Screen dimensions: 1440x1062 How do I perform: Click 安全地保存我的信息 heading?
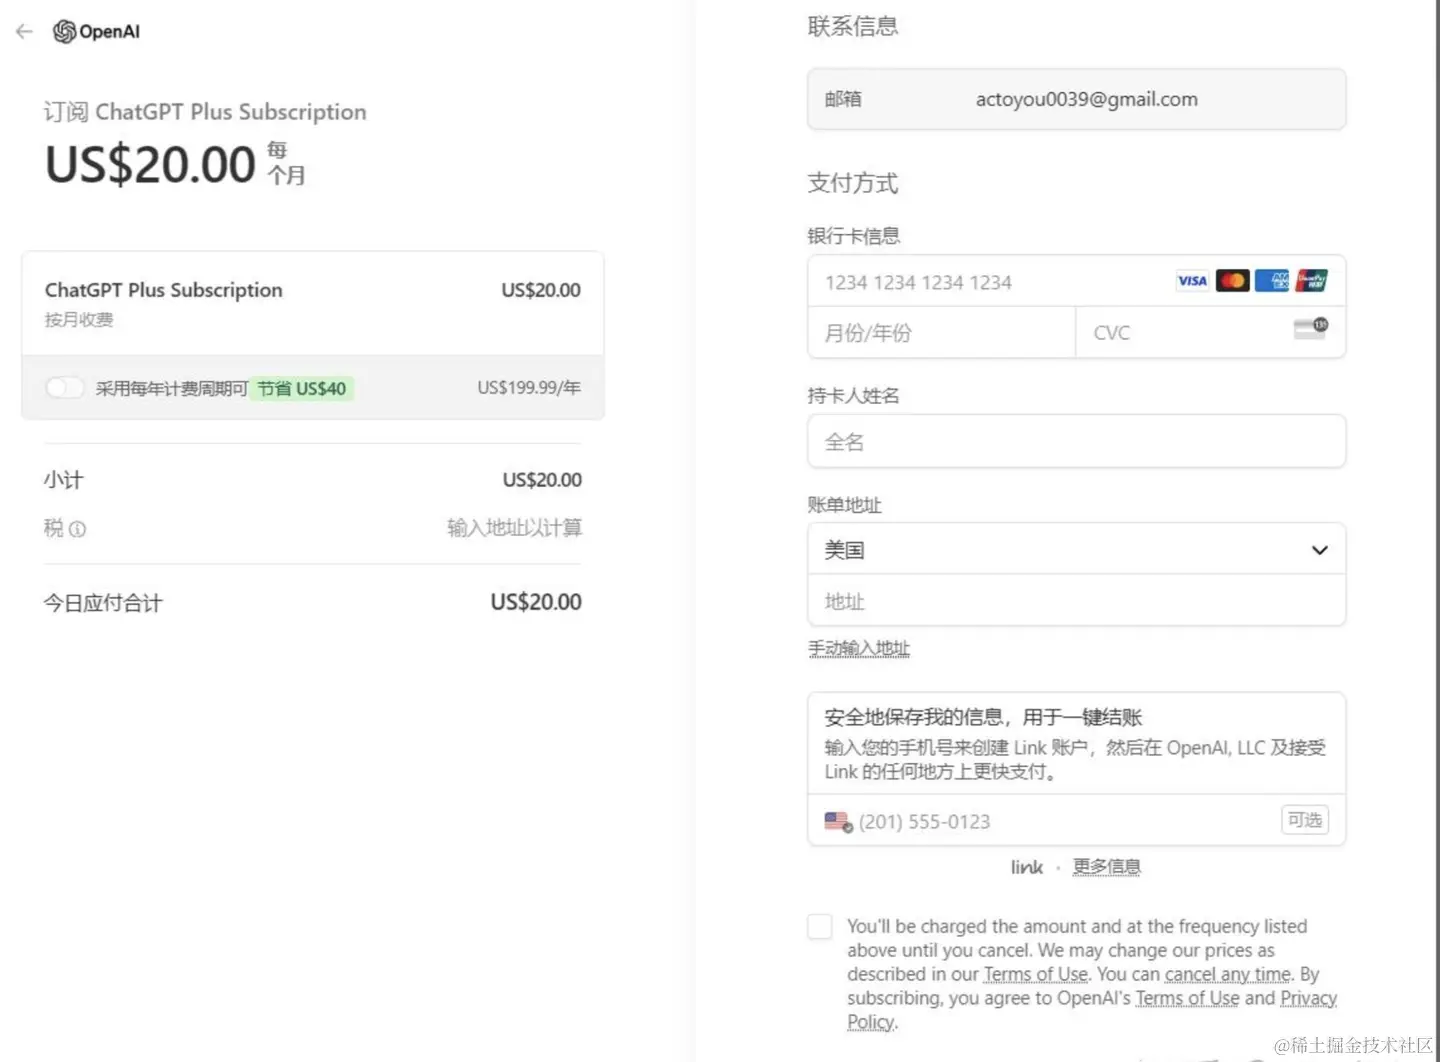(x=983, y=717)
